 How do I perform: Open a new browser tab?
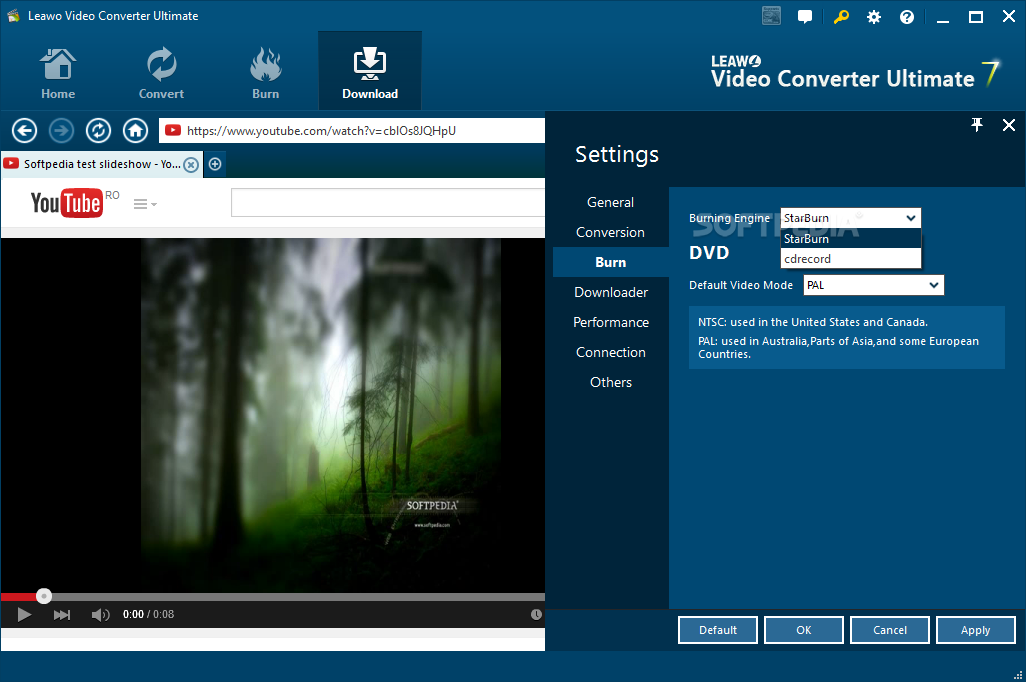tap(215, 164)
